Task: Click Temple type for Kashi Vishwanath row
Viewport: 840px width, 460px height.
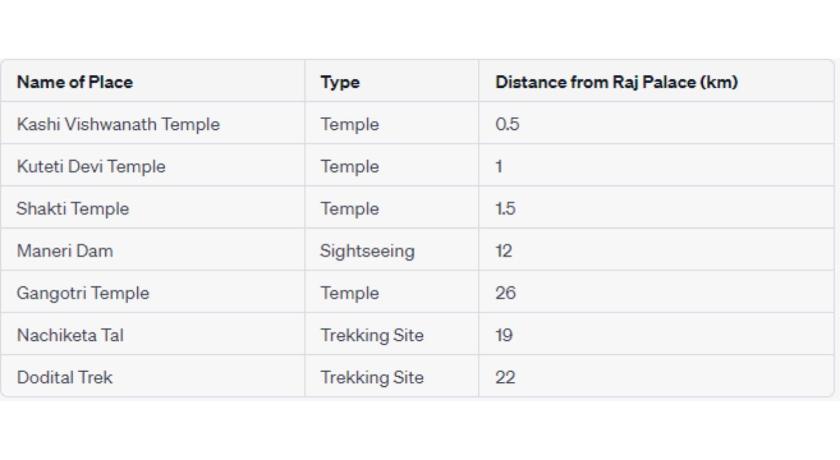Action: pos(350,124)
